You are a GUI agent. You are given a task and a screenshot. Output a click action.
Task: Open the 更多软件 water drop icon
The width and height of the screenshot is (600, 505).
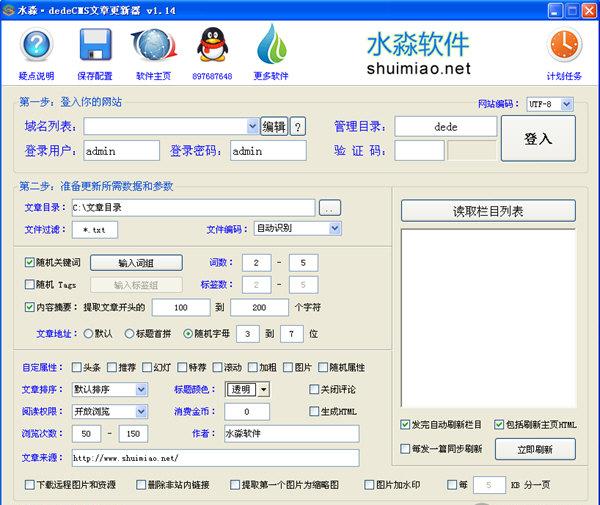pyautogui.click(x=270, y=45)
